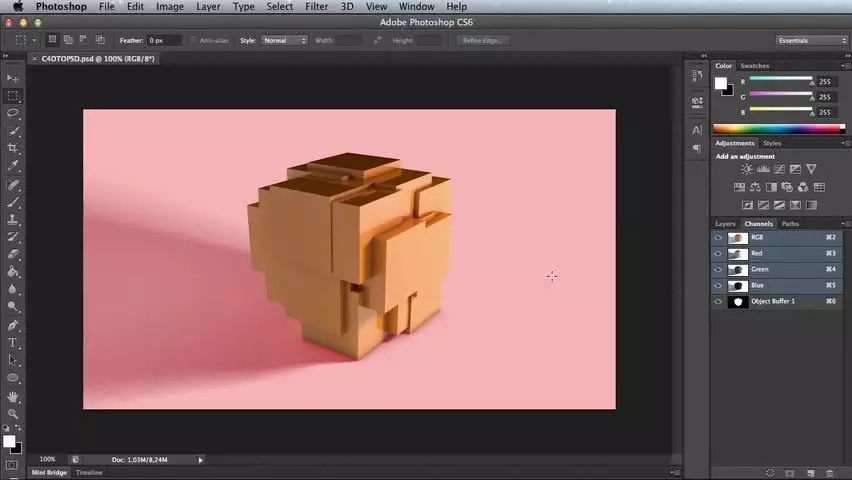Select the Hand tool
This screenshot has width=852, height=480.
pos(12,397)
